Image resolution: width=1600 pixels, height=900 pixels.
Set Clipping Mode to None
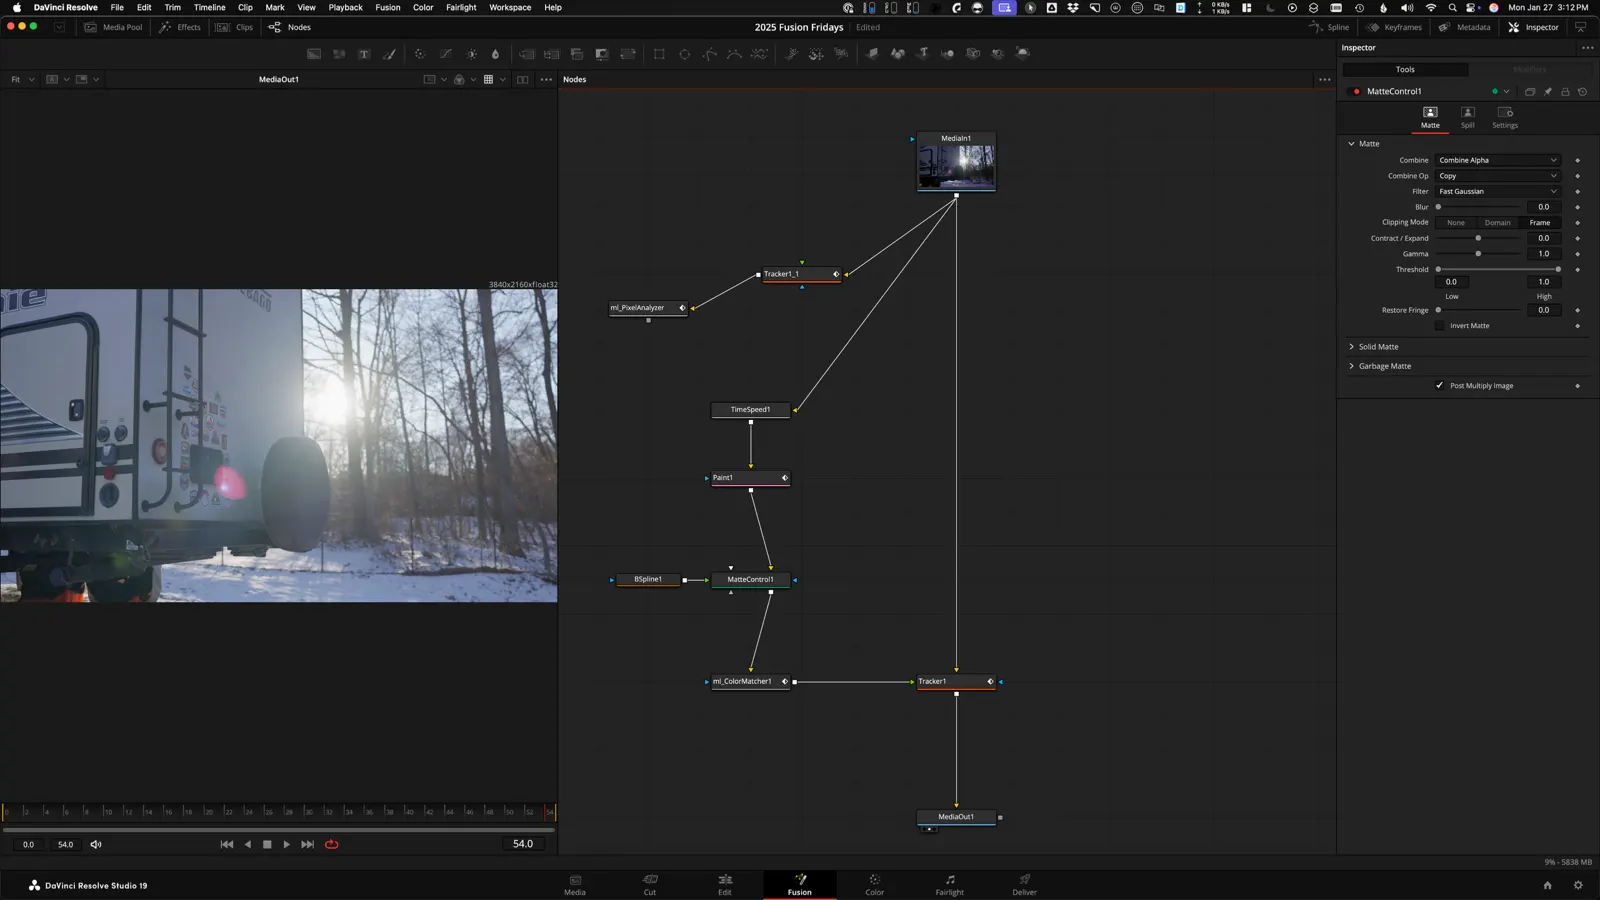pyautogui.click(x=1456, y=223)
